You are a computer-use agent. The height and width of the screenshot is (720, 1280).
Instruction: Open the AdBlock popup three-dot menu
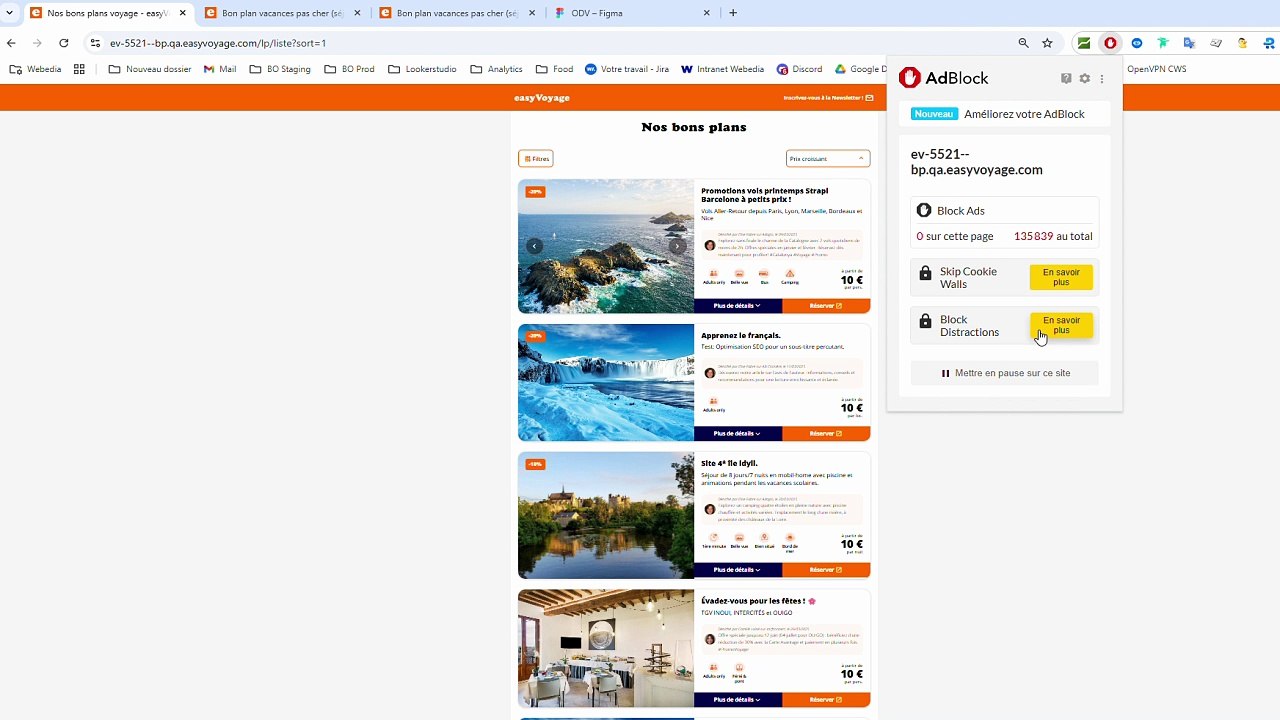coord(1102,78)
